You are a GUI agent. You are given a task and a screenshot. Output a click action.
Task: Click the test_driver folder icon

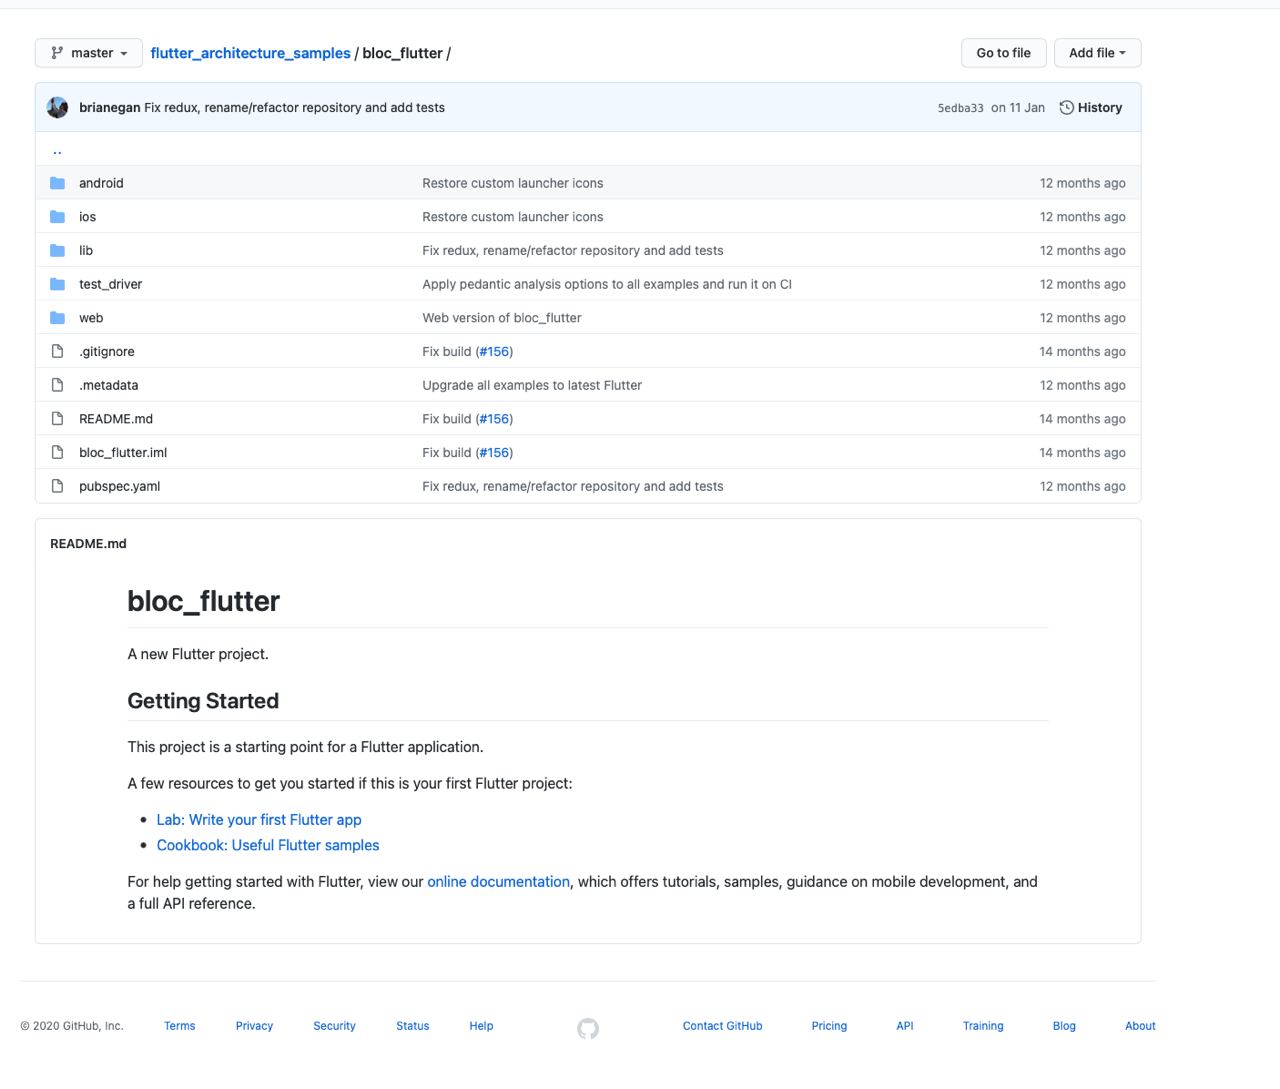pyautogui.click(x=57, y=284)
